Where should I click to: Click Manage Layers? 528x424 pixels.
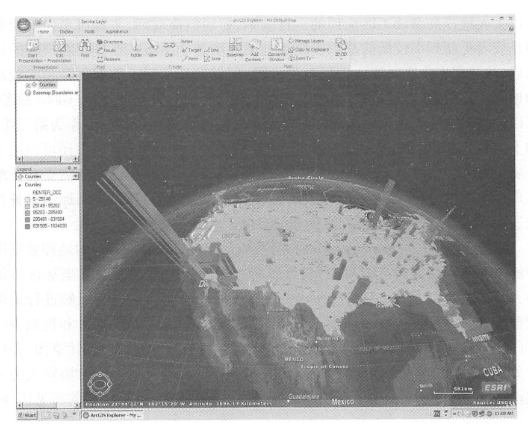coord(306,41)
